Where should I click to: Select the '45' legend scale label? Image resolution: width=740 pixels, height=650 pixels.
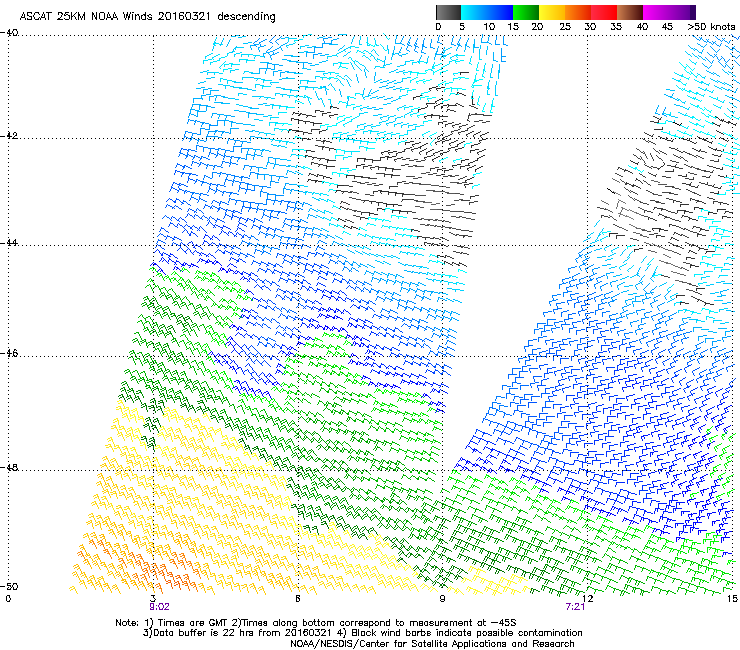pos(667,27)
